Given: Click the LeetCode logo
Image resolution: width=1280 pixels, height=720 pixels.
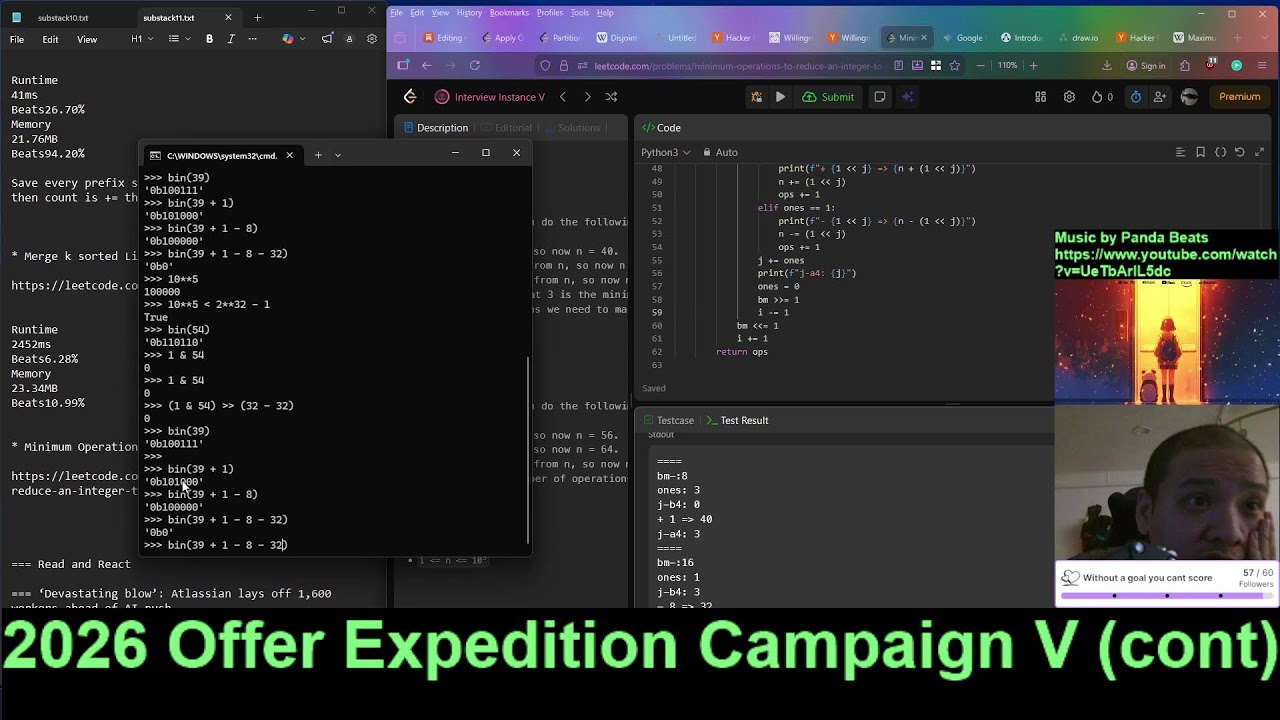Looking at the screenshot, I should (410, 97).
